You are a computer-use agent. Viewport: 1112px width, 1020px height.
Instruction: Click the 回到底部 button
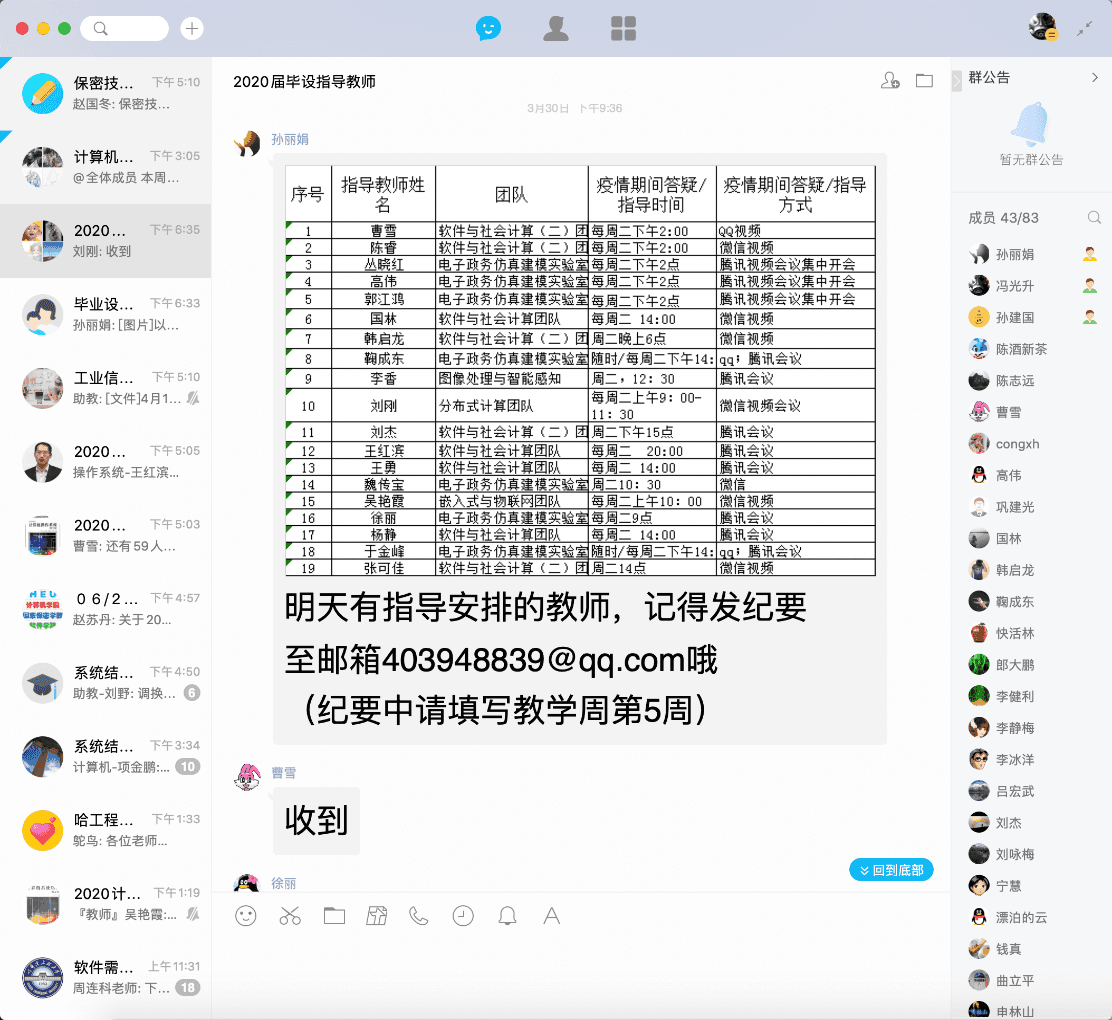[891, 870]
